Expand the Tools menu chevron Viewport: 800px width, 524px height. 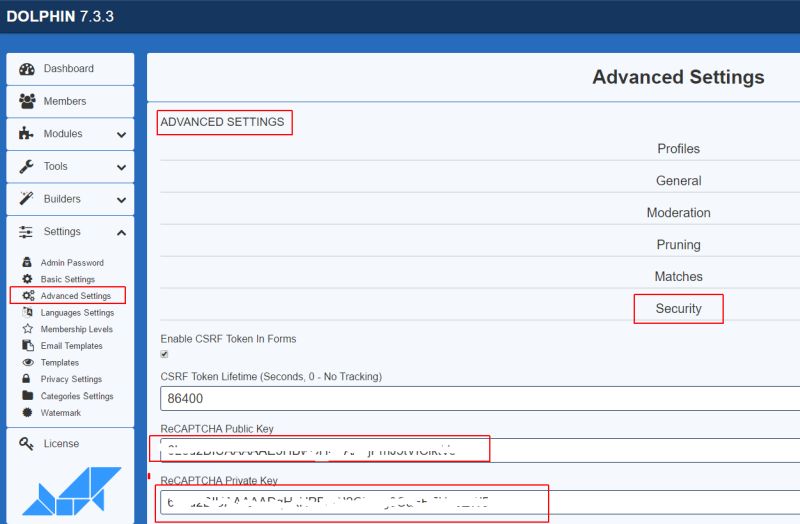point(121,167)
